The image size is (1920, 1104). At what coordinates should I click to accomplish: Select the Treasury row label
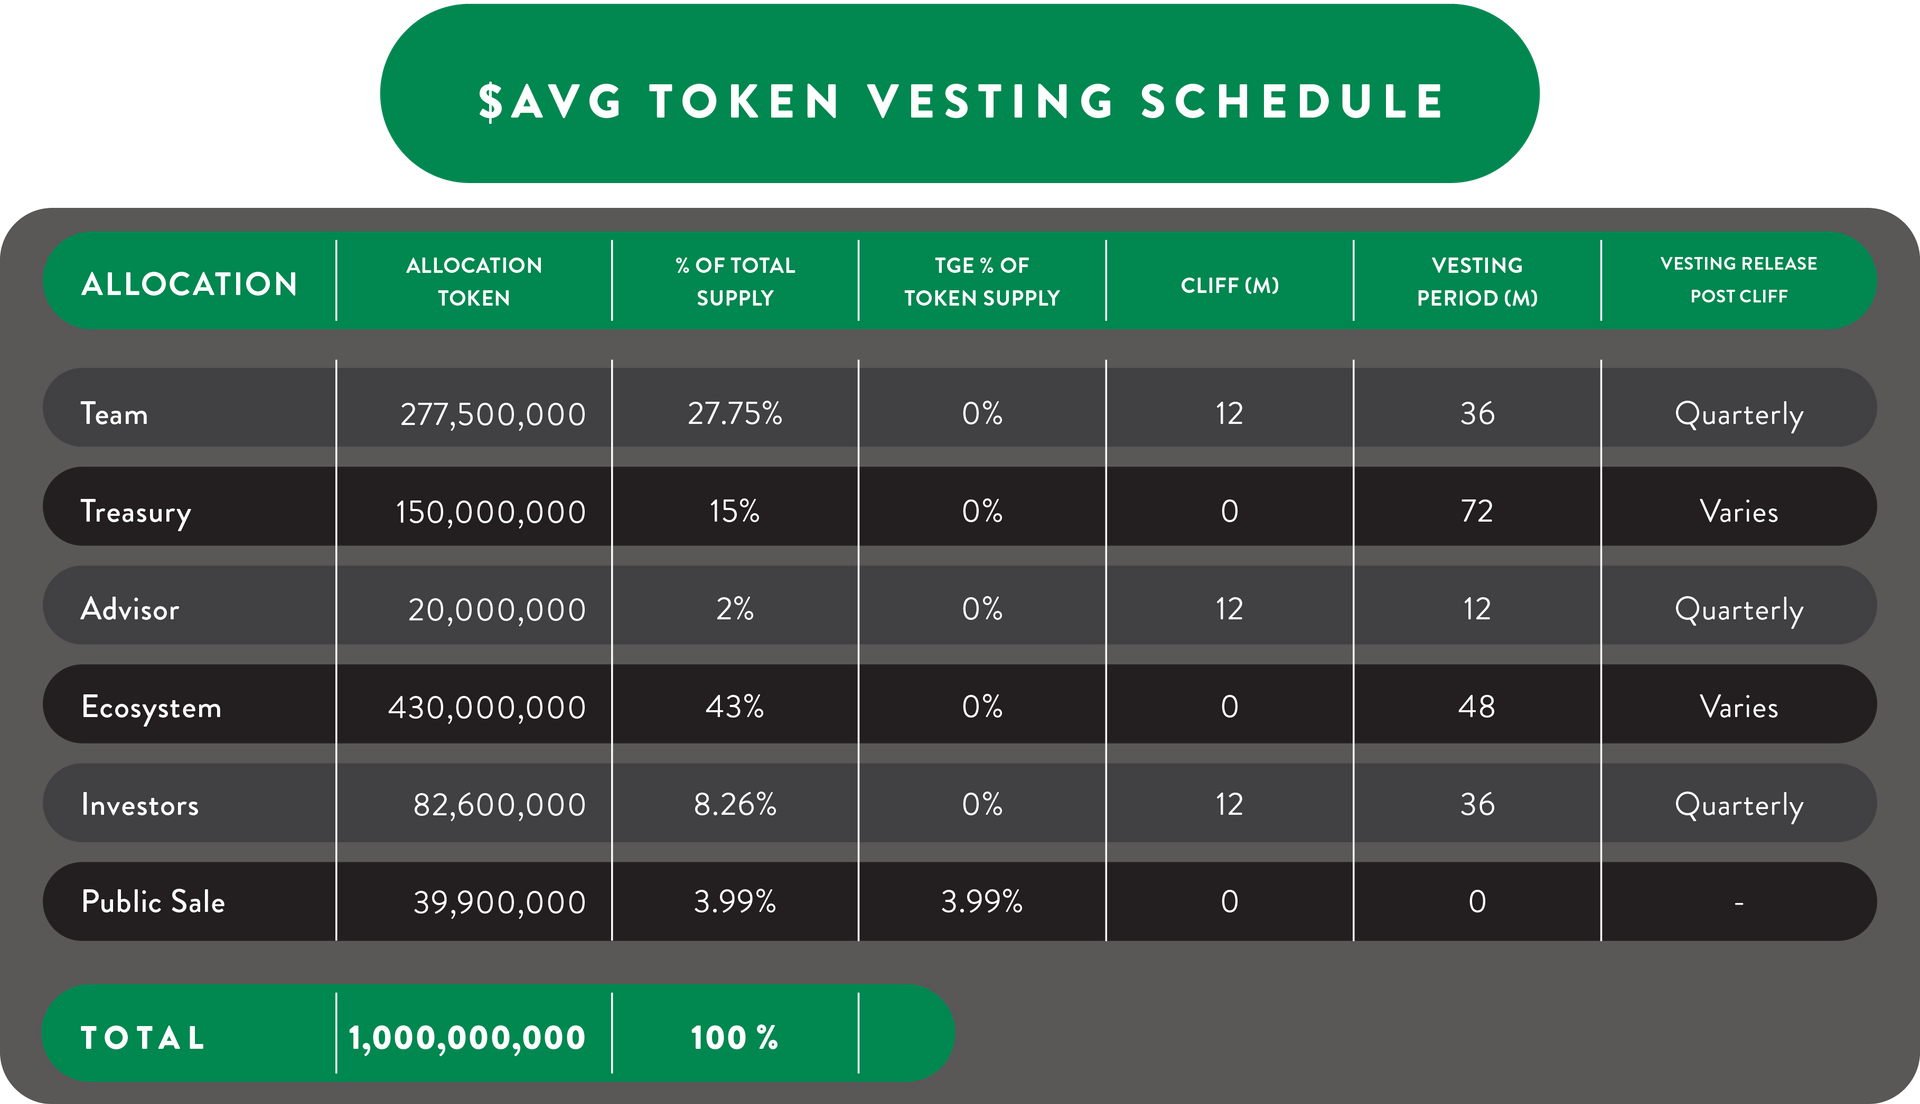click(135, 512)
